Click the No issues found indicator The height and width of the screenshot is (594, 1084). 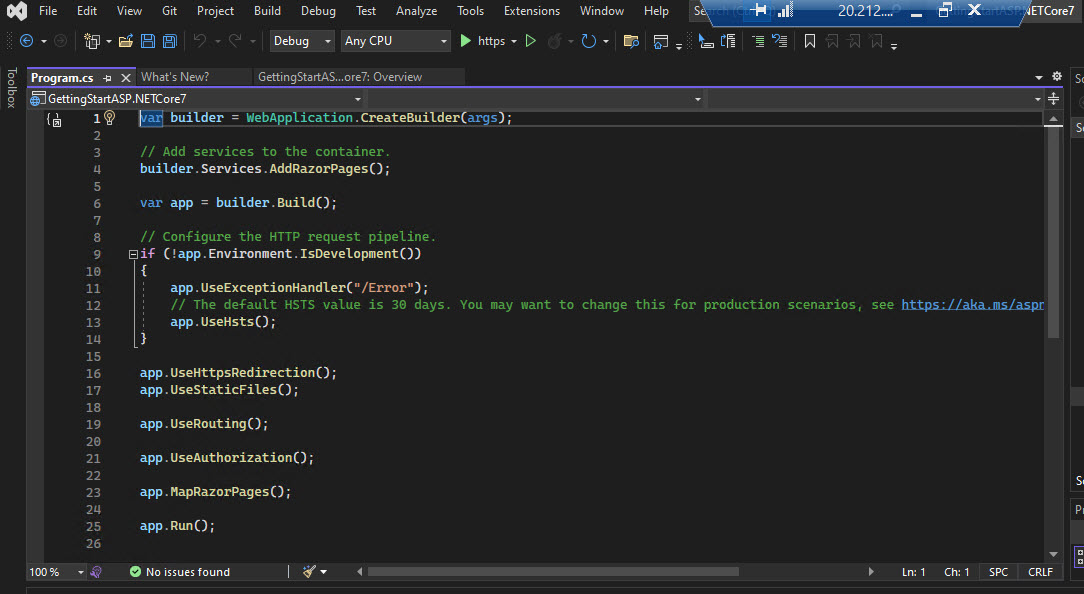[x=180, y=572]
